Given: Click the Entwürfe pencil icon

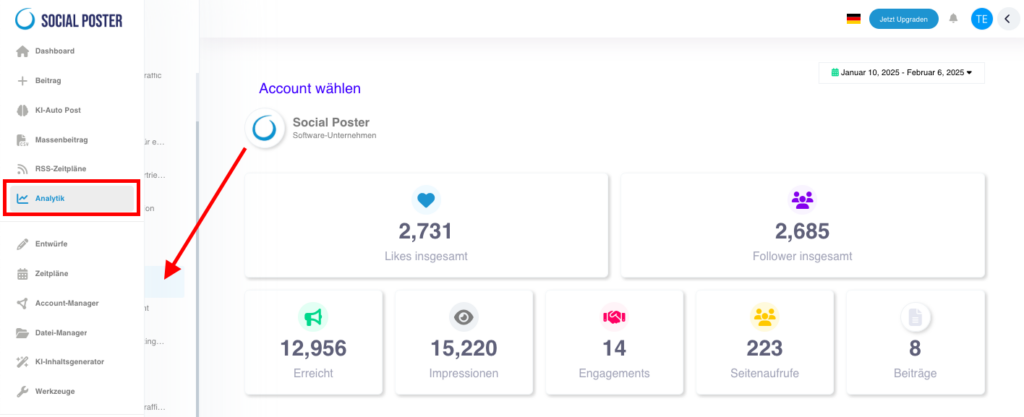Looking at the screenshot, I should click(x=22, y=244).
